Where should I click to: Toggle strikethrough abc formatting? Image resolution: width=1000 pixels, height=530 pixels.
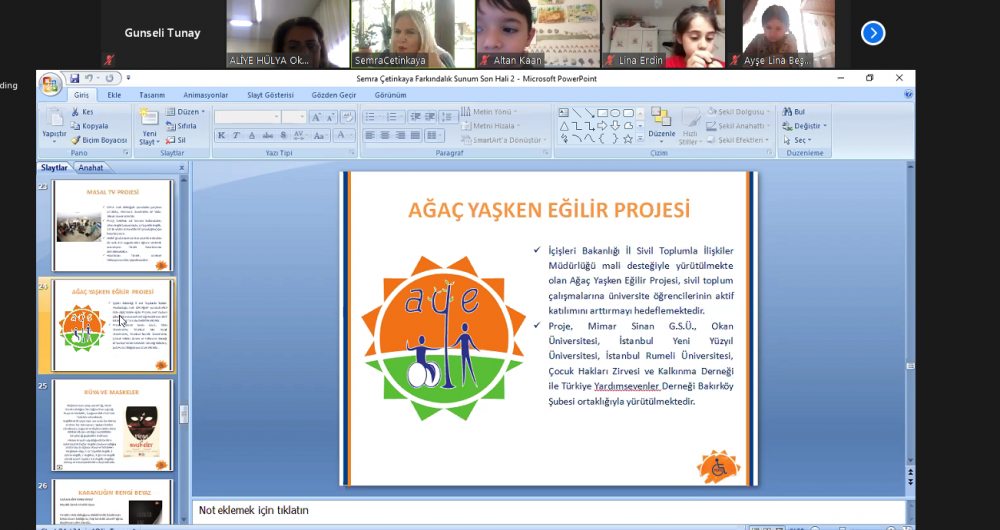click(x=268, y=135)
